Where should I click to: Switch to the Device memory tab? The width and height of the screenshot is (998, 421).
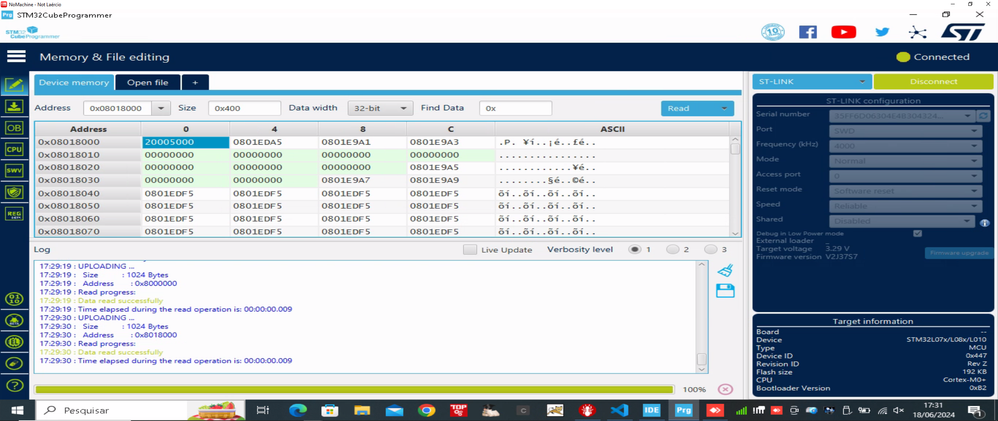(x=74, y=82)
